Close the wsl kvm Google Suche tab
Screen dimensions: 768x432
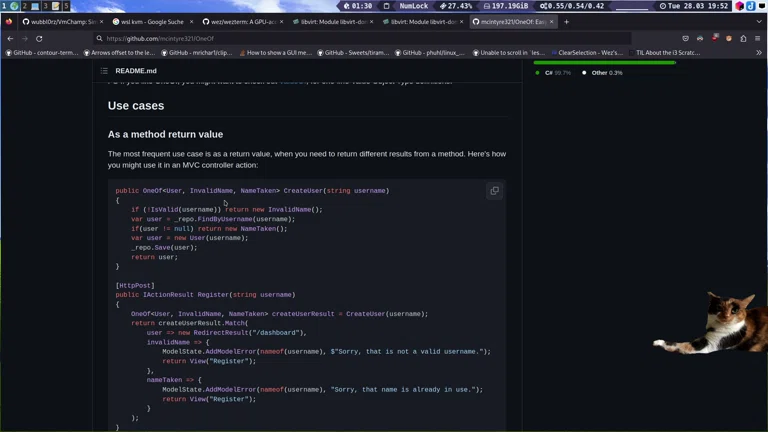pyautogui.click(x=191, y=22)
